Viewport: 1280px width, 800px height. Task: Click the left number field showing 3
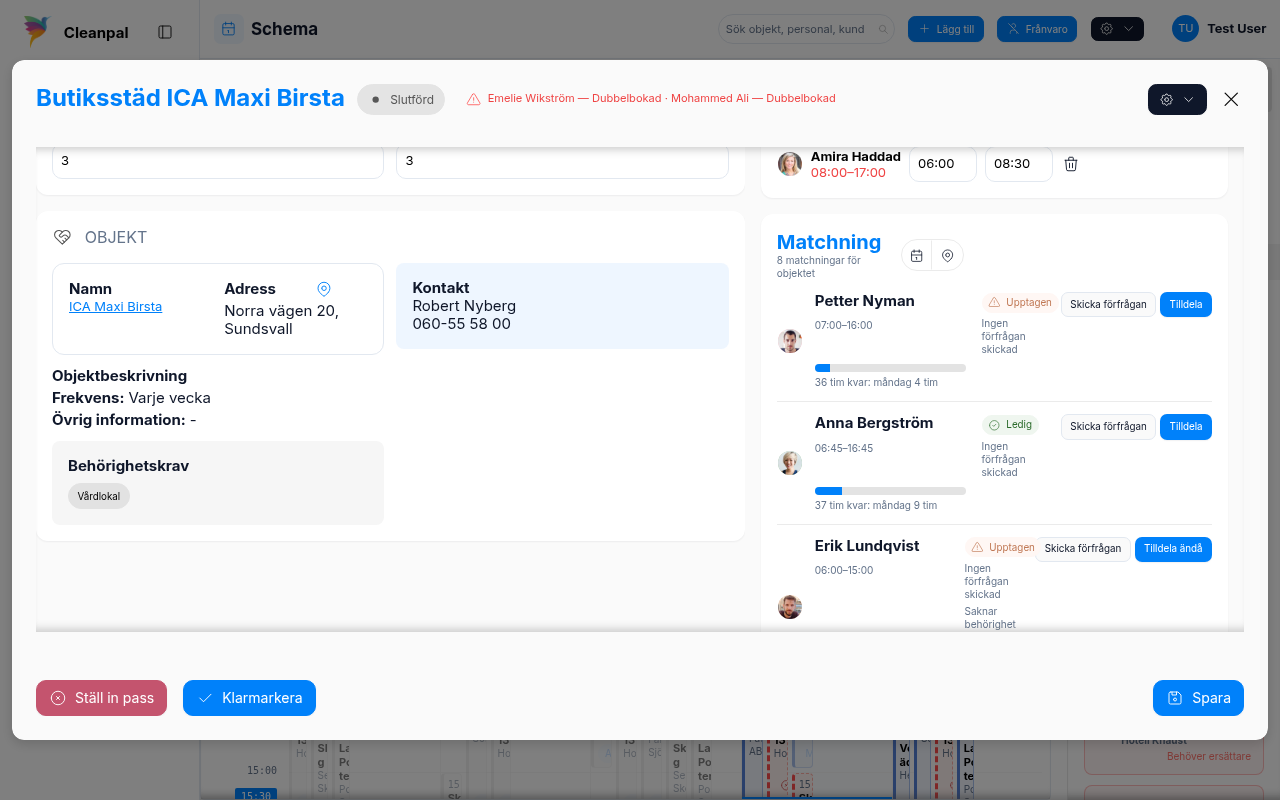click(218, 163)
